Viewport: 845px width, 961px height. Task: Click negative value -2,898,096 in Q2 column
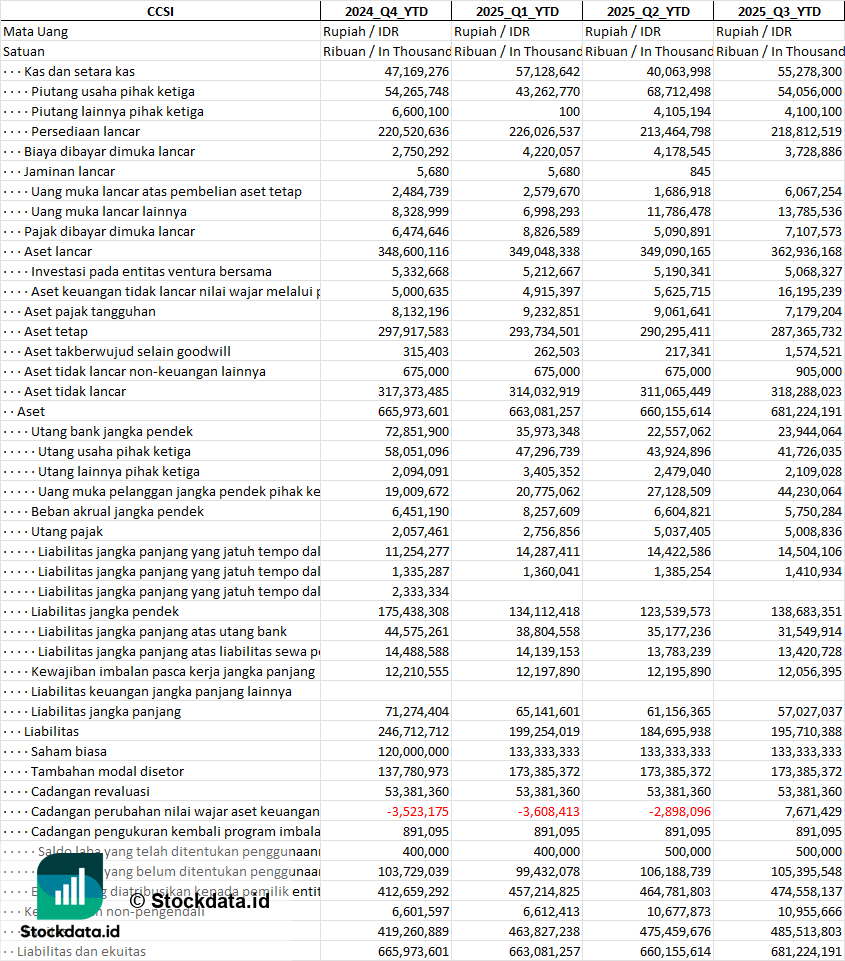pyautogui.click(x=680, y=812)
